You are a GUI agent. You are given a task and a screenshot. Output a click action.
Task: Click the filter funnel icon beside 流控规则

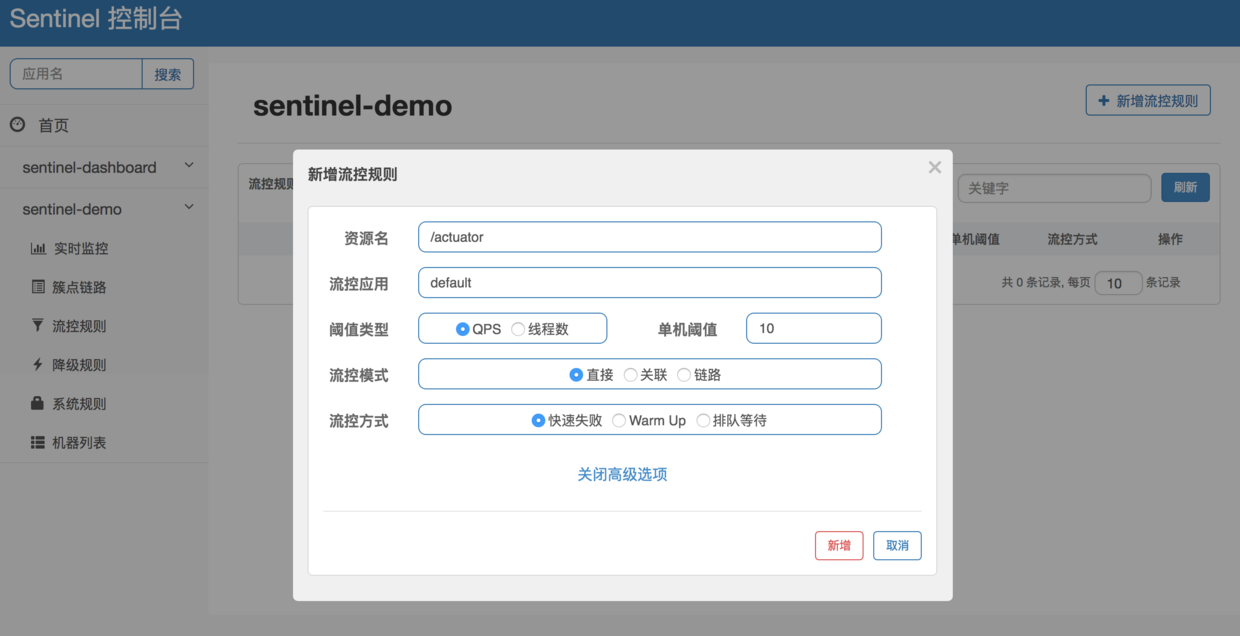pyautogui.click(x=38, y=326)
